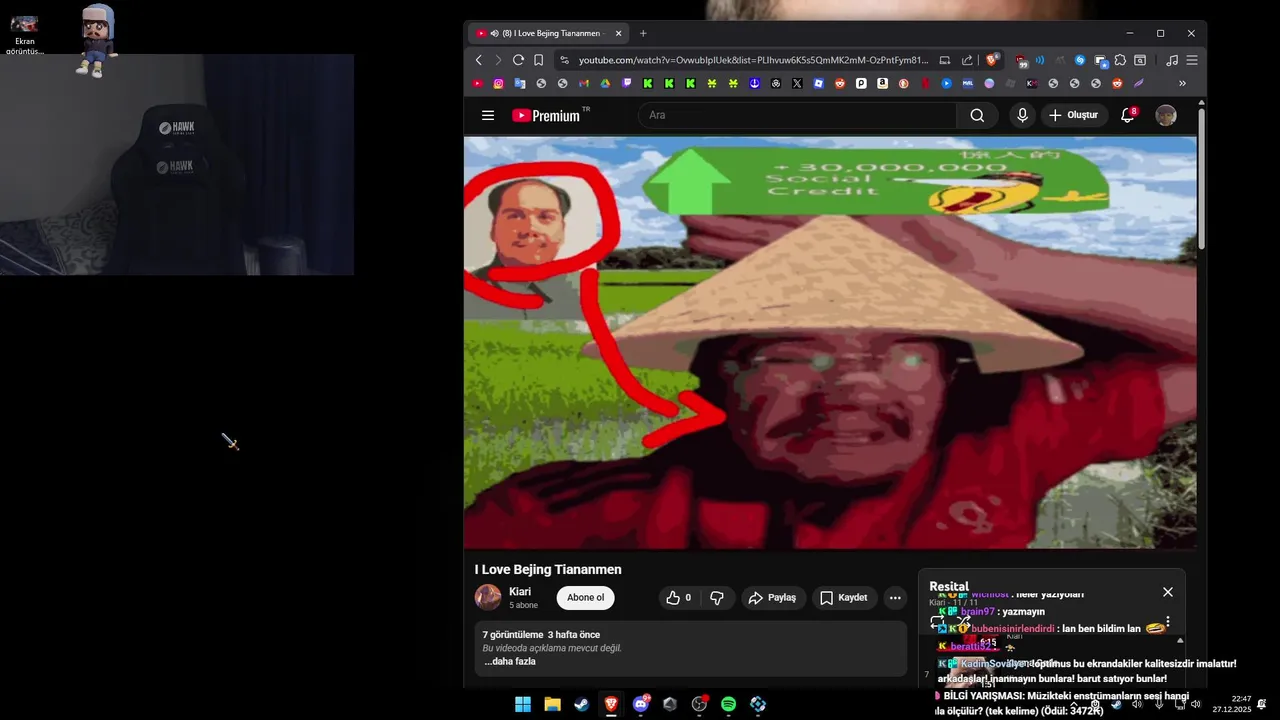Select Ekran görüntüs... desktop icon
This screenshot has width=1280, height=720.
click(x=24, y=35)
